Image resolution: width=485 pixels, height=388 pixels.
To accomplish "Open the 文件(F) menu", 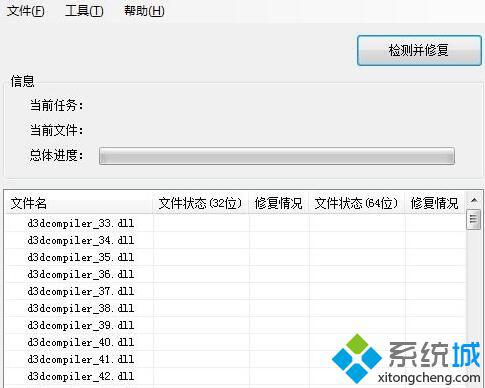I will point(26,11).
